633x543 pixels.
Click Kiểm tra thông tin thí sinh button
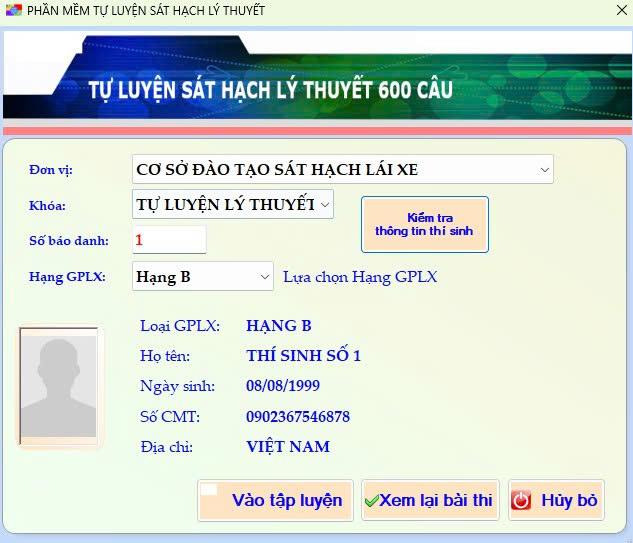pyautogui.click(x=425, y=224)
